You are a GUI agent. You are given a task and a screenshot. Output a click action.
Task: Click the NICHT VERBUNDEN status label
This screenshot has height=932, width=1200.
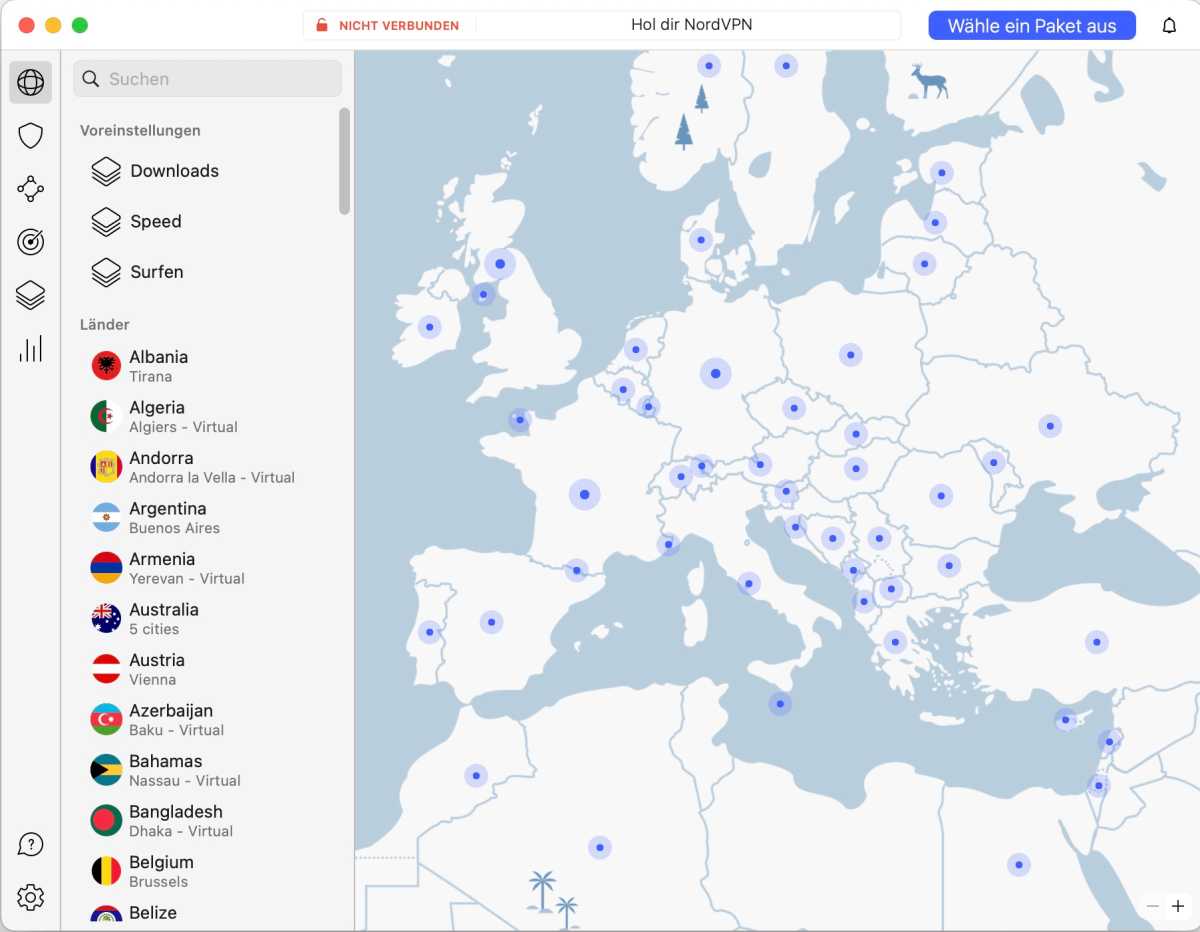tap(399, 26)
